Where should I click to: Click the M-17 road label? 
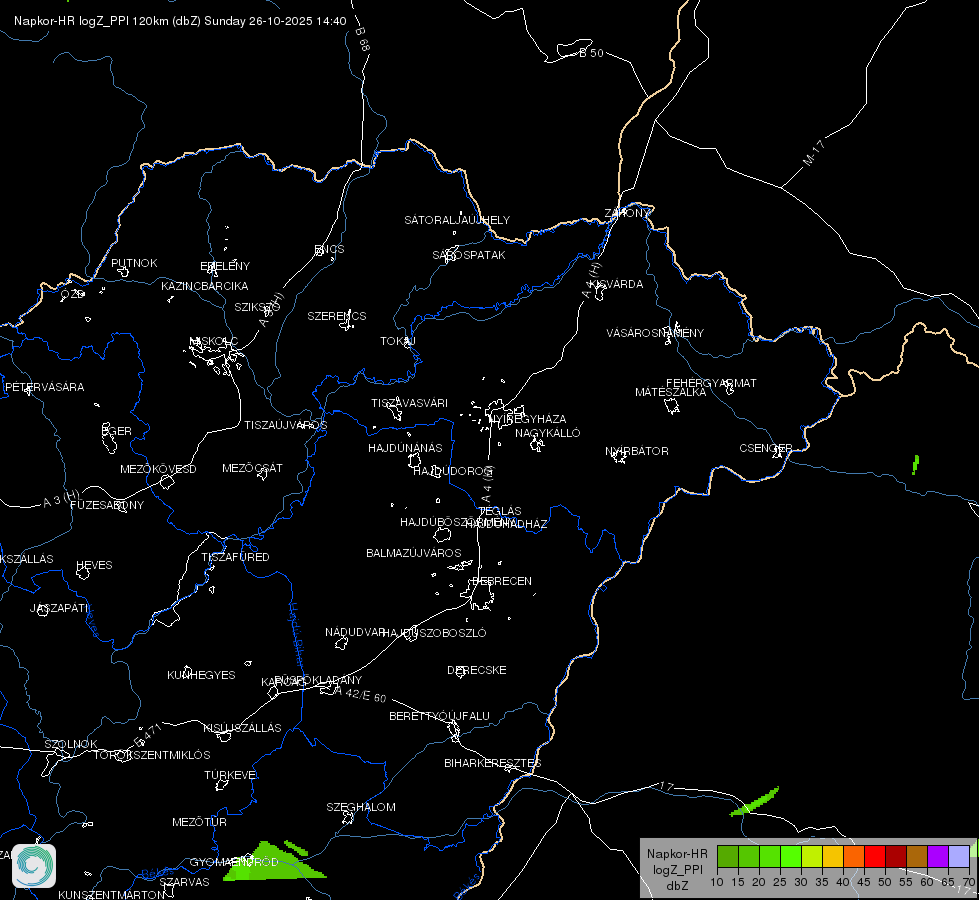[814, 153]
